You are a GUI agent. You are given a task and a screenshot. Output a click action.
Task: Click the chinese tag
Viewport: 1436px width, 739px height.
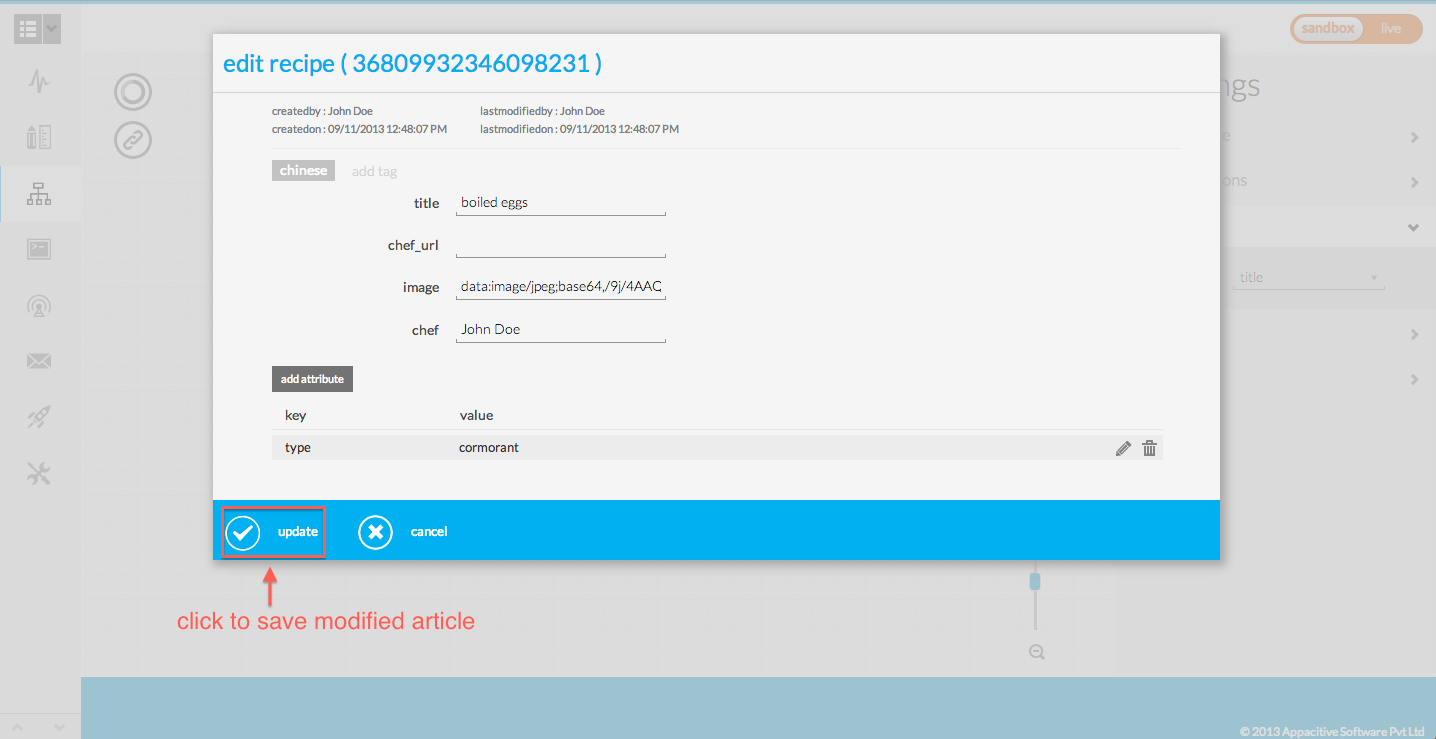(x=303, y=170)
